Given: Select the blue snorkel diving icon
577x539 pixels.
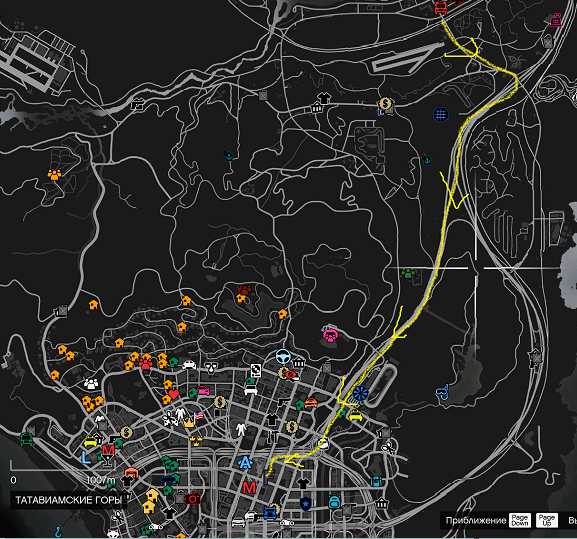Looking at the screenshot, I should (x=442, y=392).
